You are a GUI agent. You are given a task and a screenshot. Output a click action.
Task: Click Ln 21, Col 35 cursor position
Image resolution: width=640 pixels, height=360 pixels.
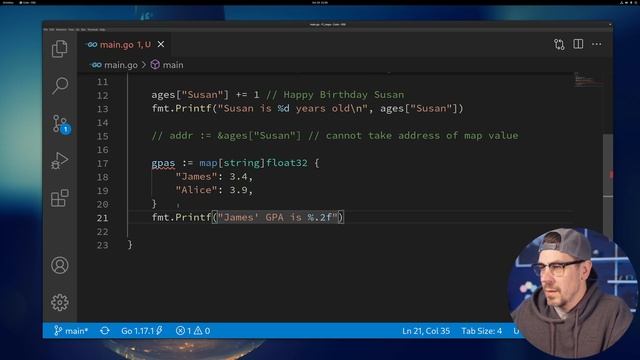[x=426, y=331]
